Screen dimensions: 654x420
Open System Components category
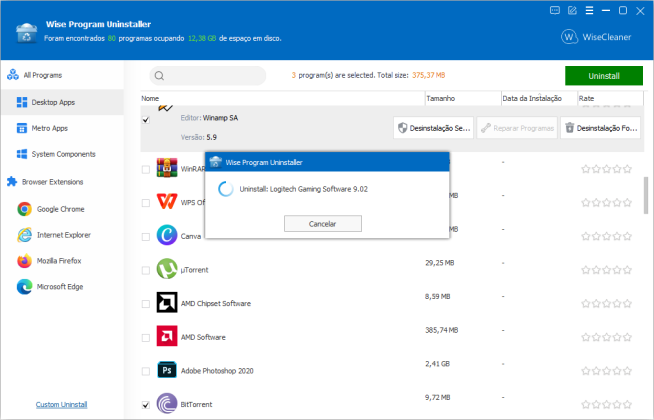pyautogui.click(x=63, y=154)
